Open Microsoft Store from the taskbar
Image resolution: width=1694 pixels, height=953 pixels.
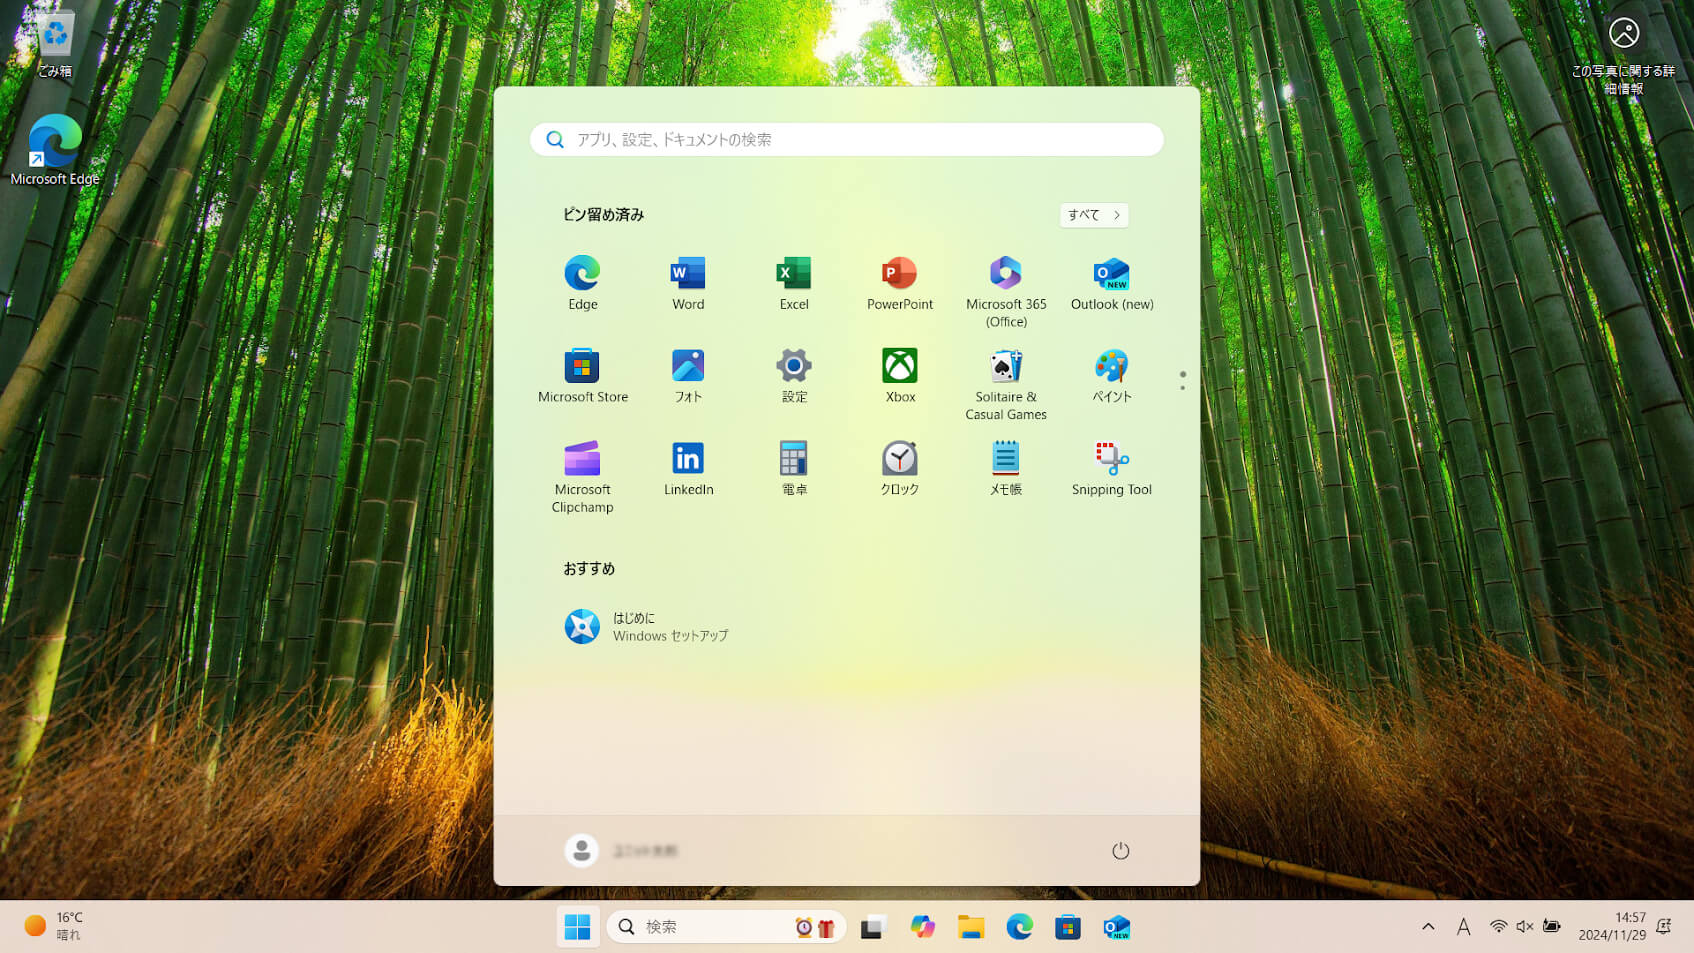[1068, 927]
